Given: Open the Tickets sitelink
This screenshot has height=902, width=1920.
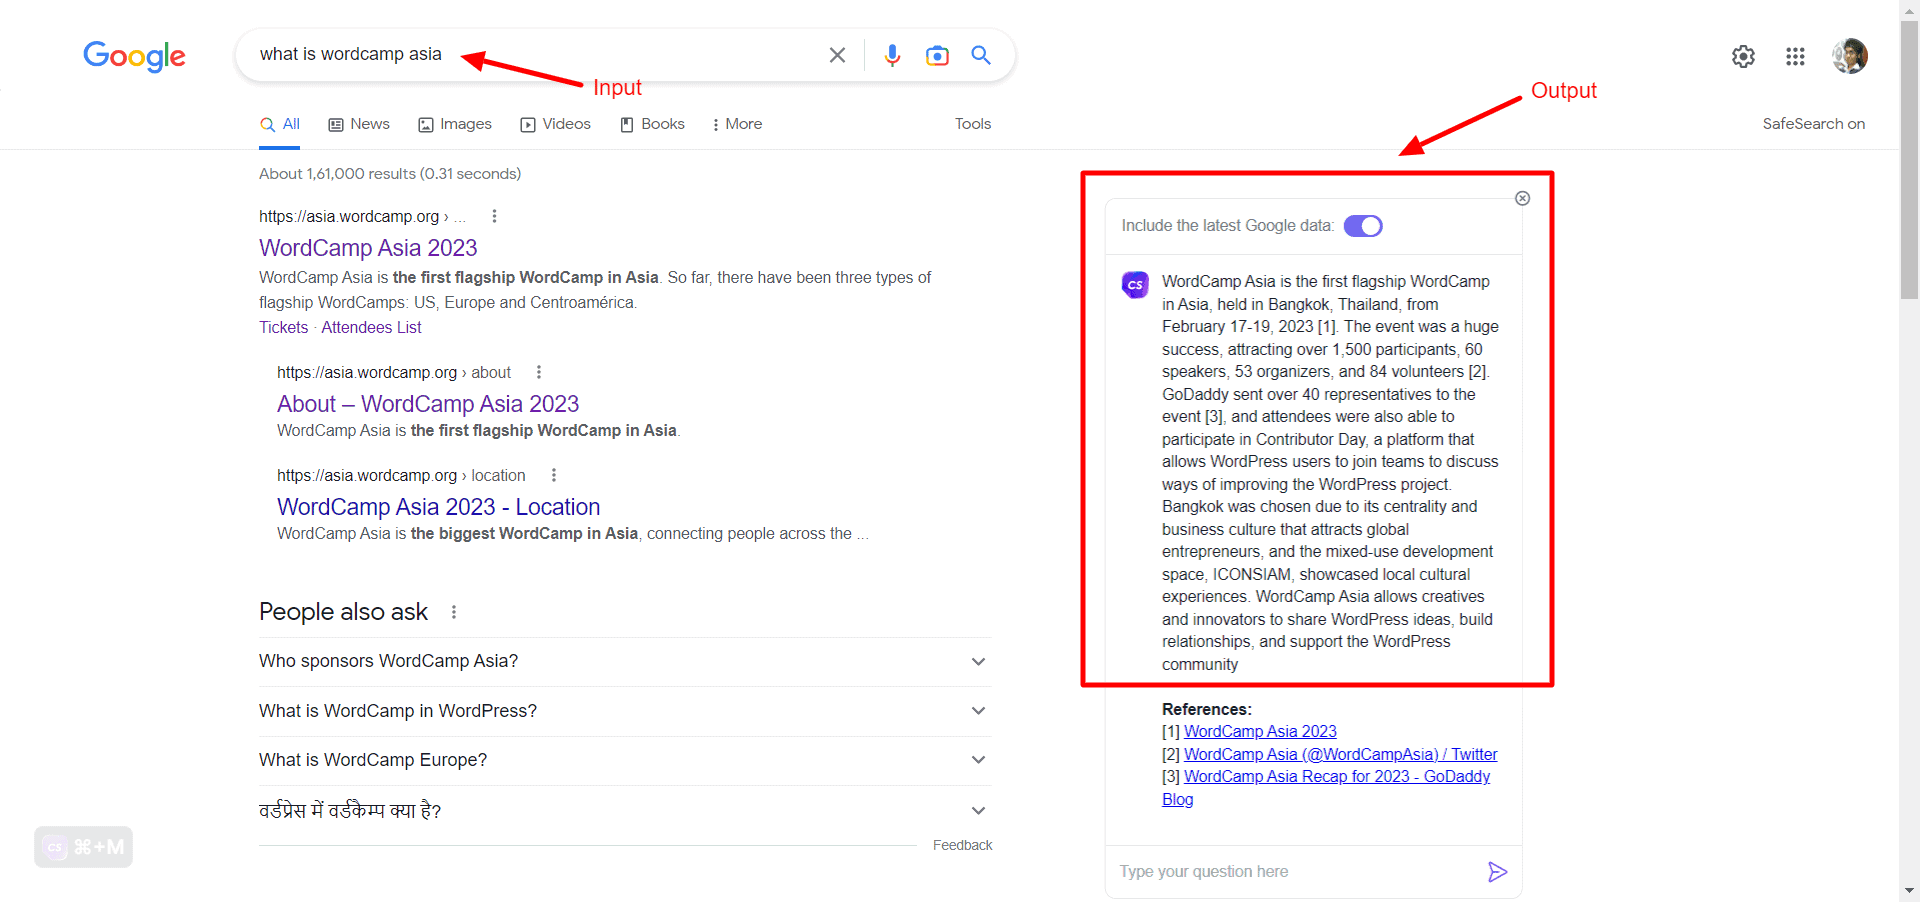Looking at the screenshot, I should (x=284, y=328).
